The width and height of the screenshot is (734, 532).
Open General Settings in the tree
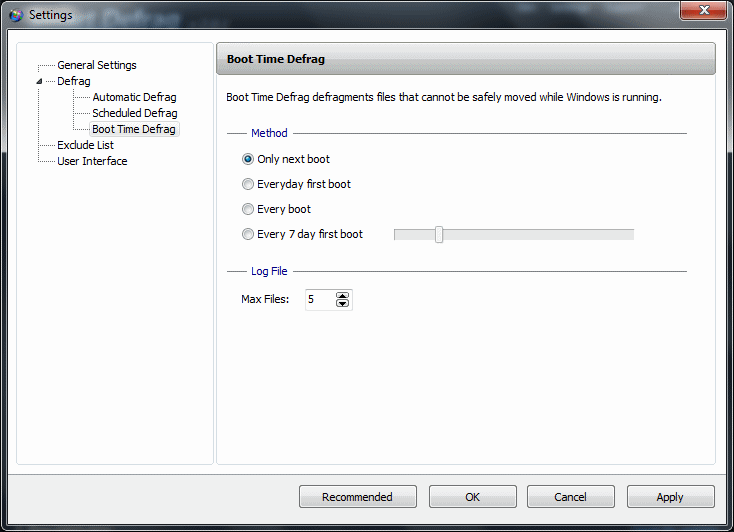point(97,65)
